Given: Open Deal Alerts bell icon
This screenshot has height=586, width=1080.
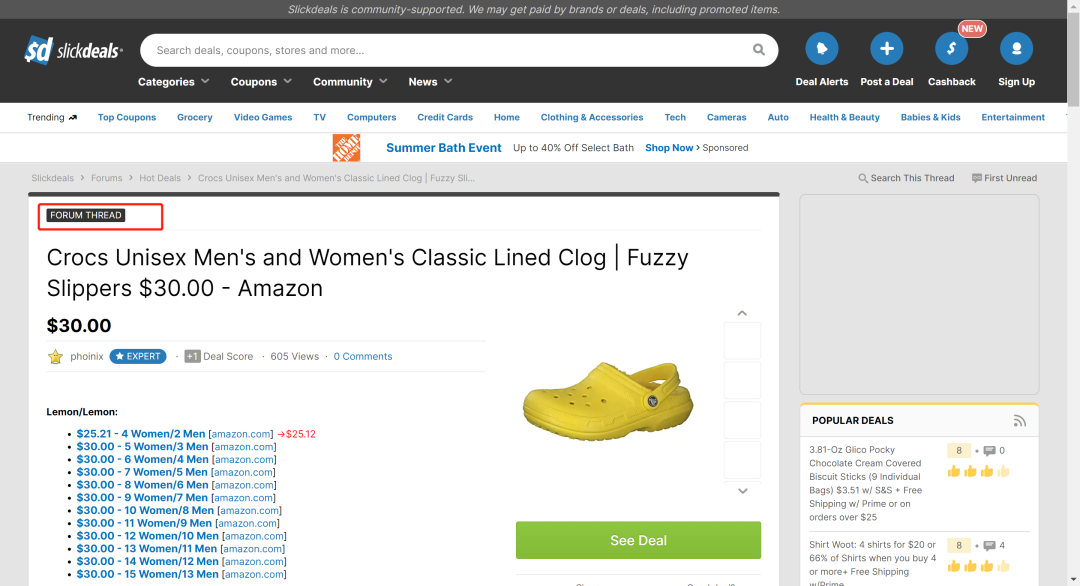Looking at the screenshot, I should click(x=822, y=49).
